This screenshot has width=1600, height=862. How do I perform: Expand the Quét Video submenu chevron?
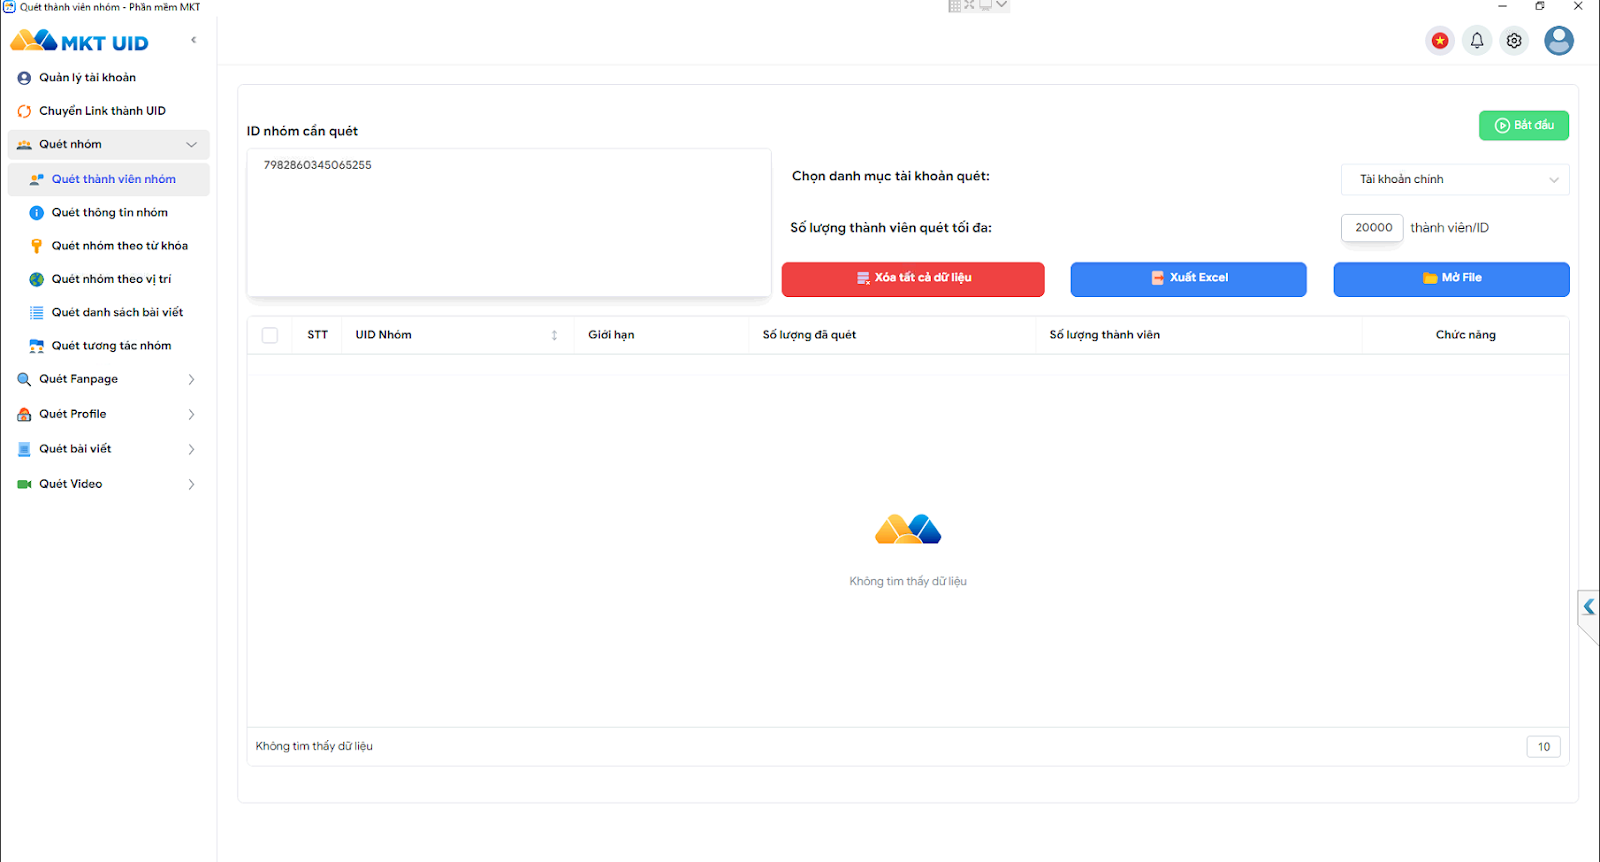tap(191, 484)
